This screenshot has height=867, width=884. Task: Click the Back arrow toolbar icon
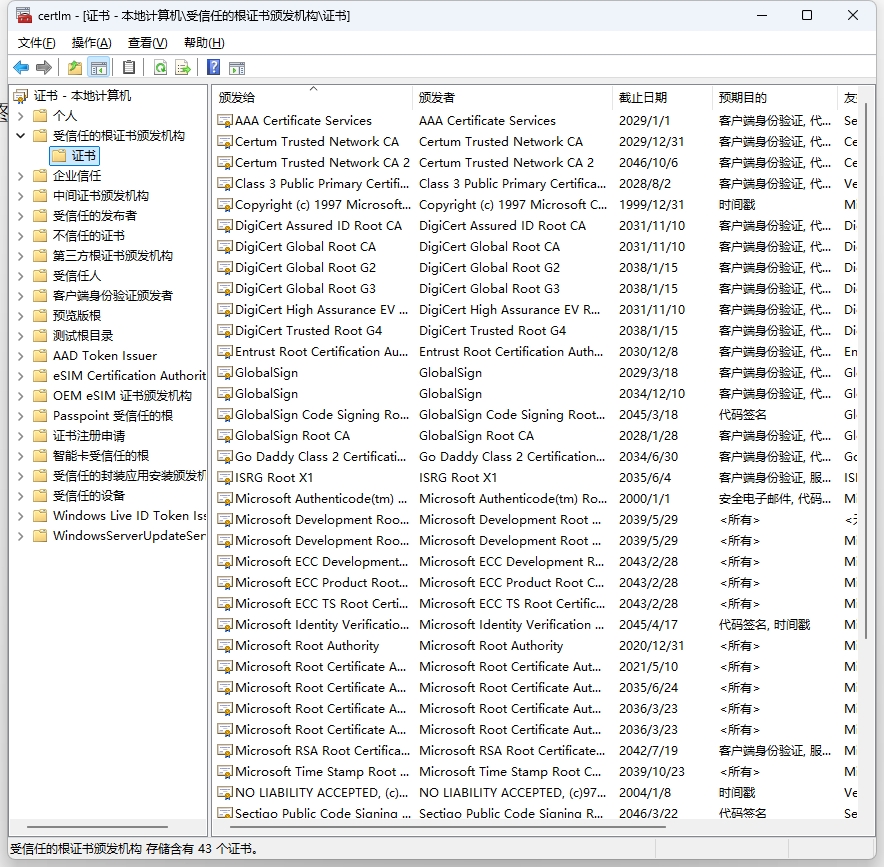[21, 68]
